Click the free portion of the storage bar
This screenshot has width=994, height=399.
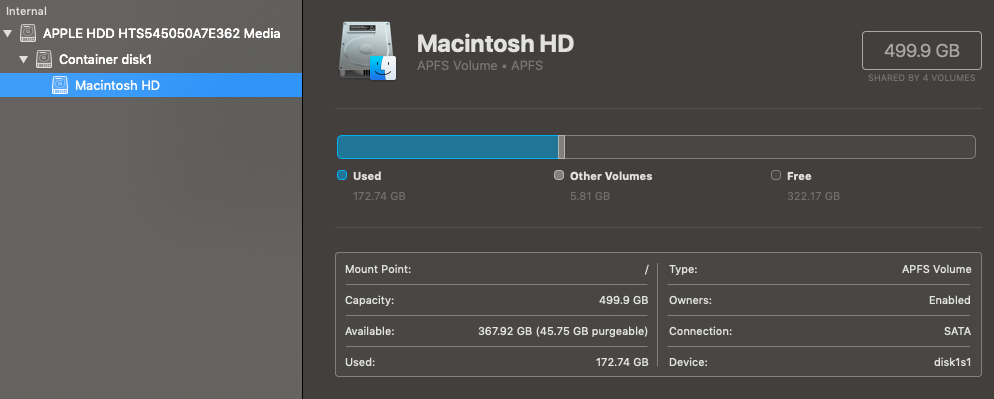(770, 147)
